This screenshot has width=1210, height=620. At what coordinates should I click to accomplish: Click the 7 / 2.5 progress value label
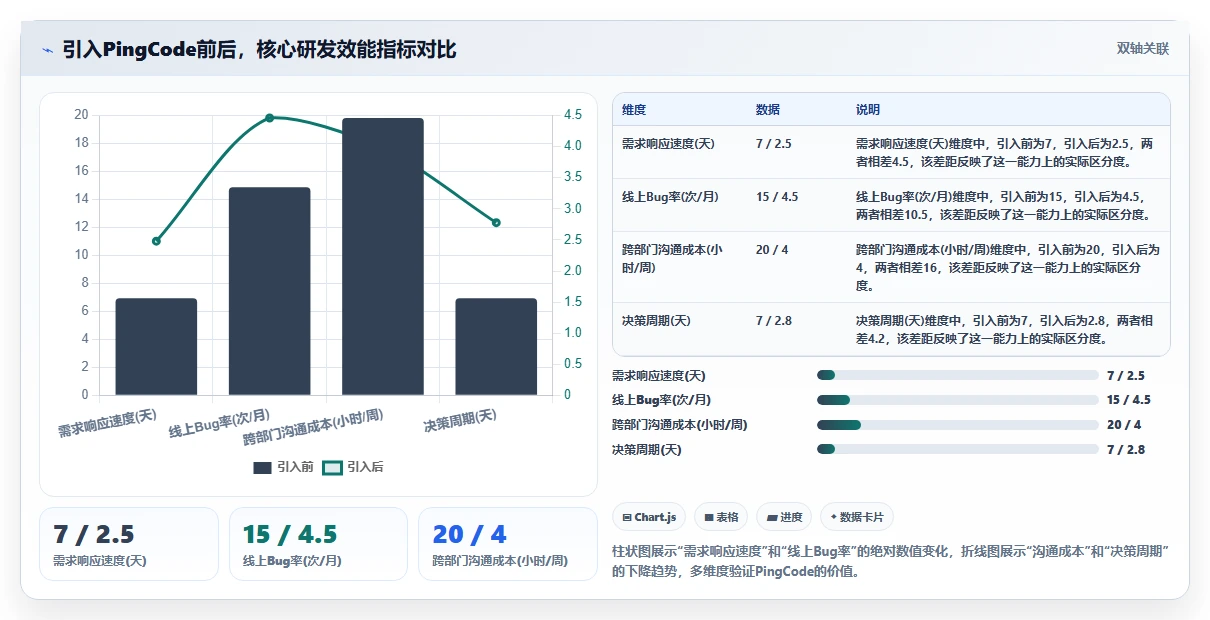click(1126, 375)
